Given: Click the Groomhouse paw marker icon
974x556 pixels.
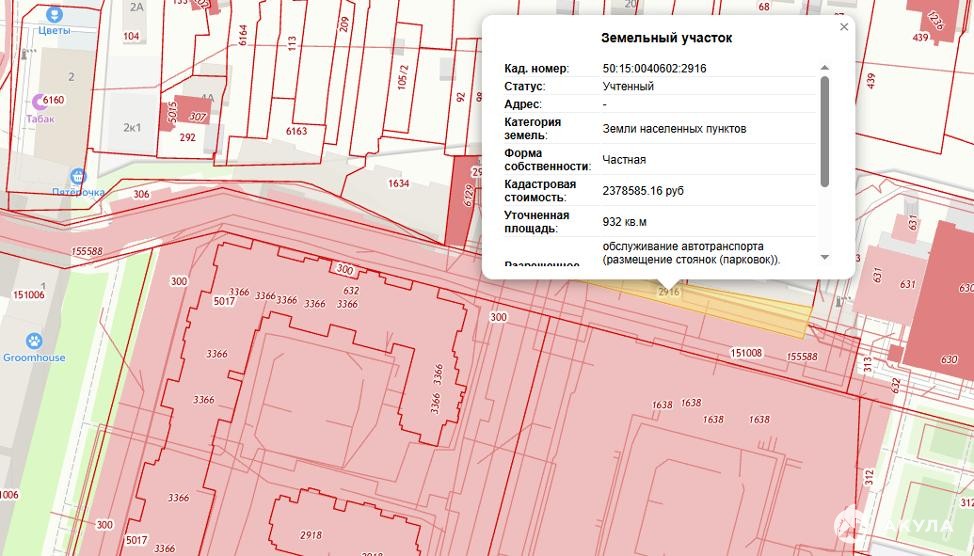Looking at the screenshot, I should click(x=34, y=341).
